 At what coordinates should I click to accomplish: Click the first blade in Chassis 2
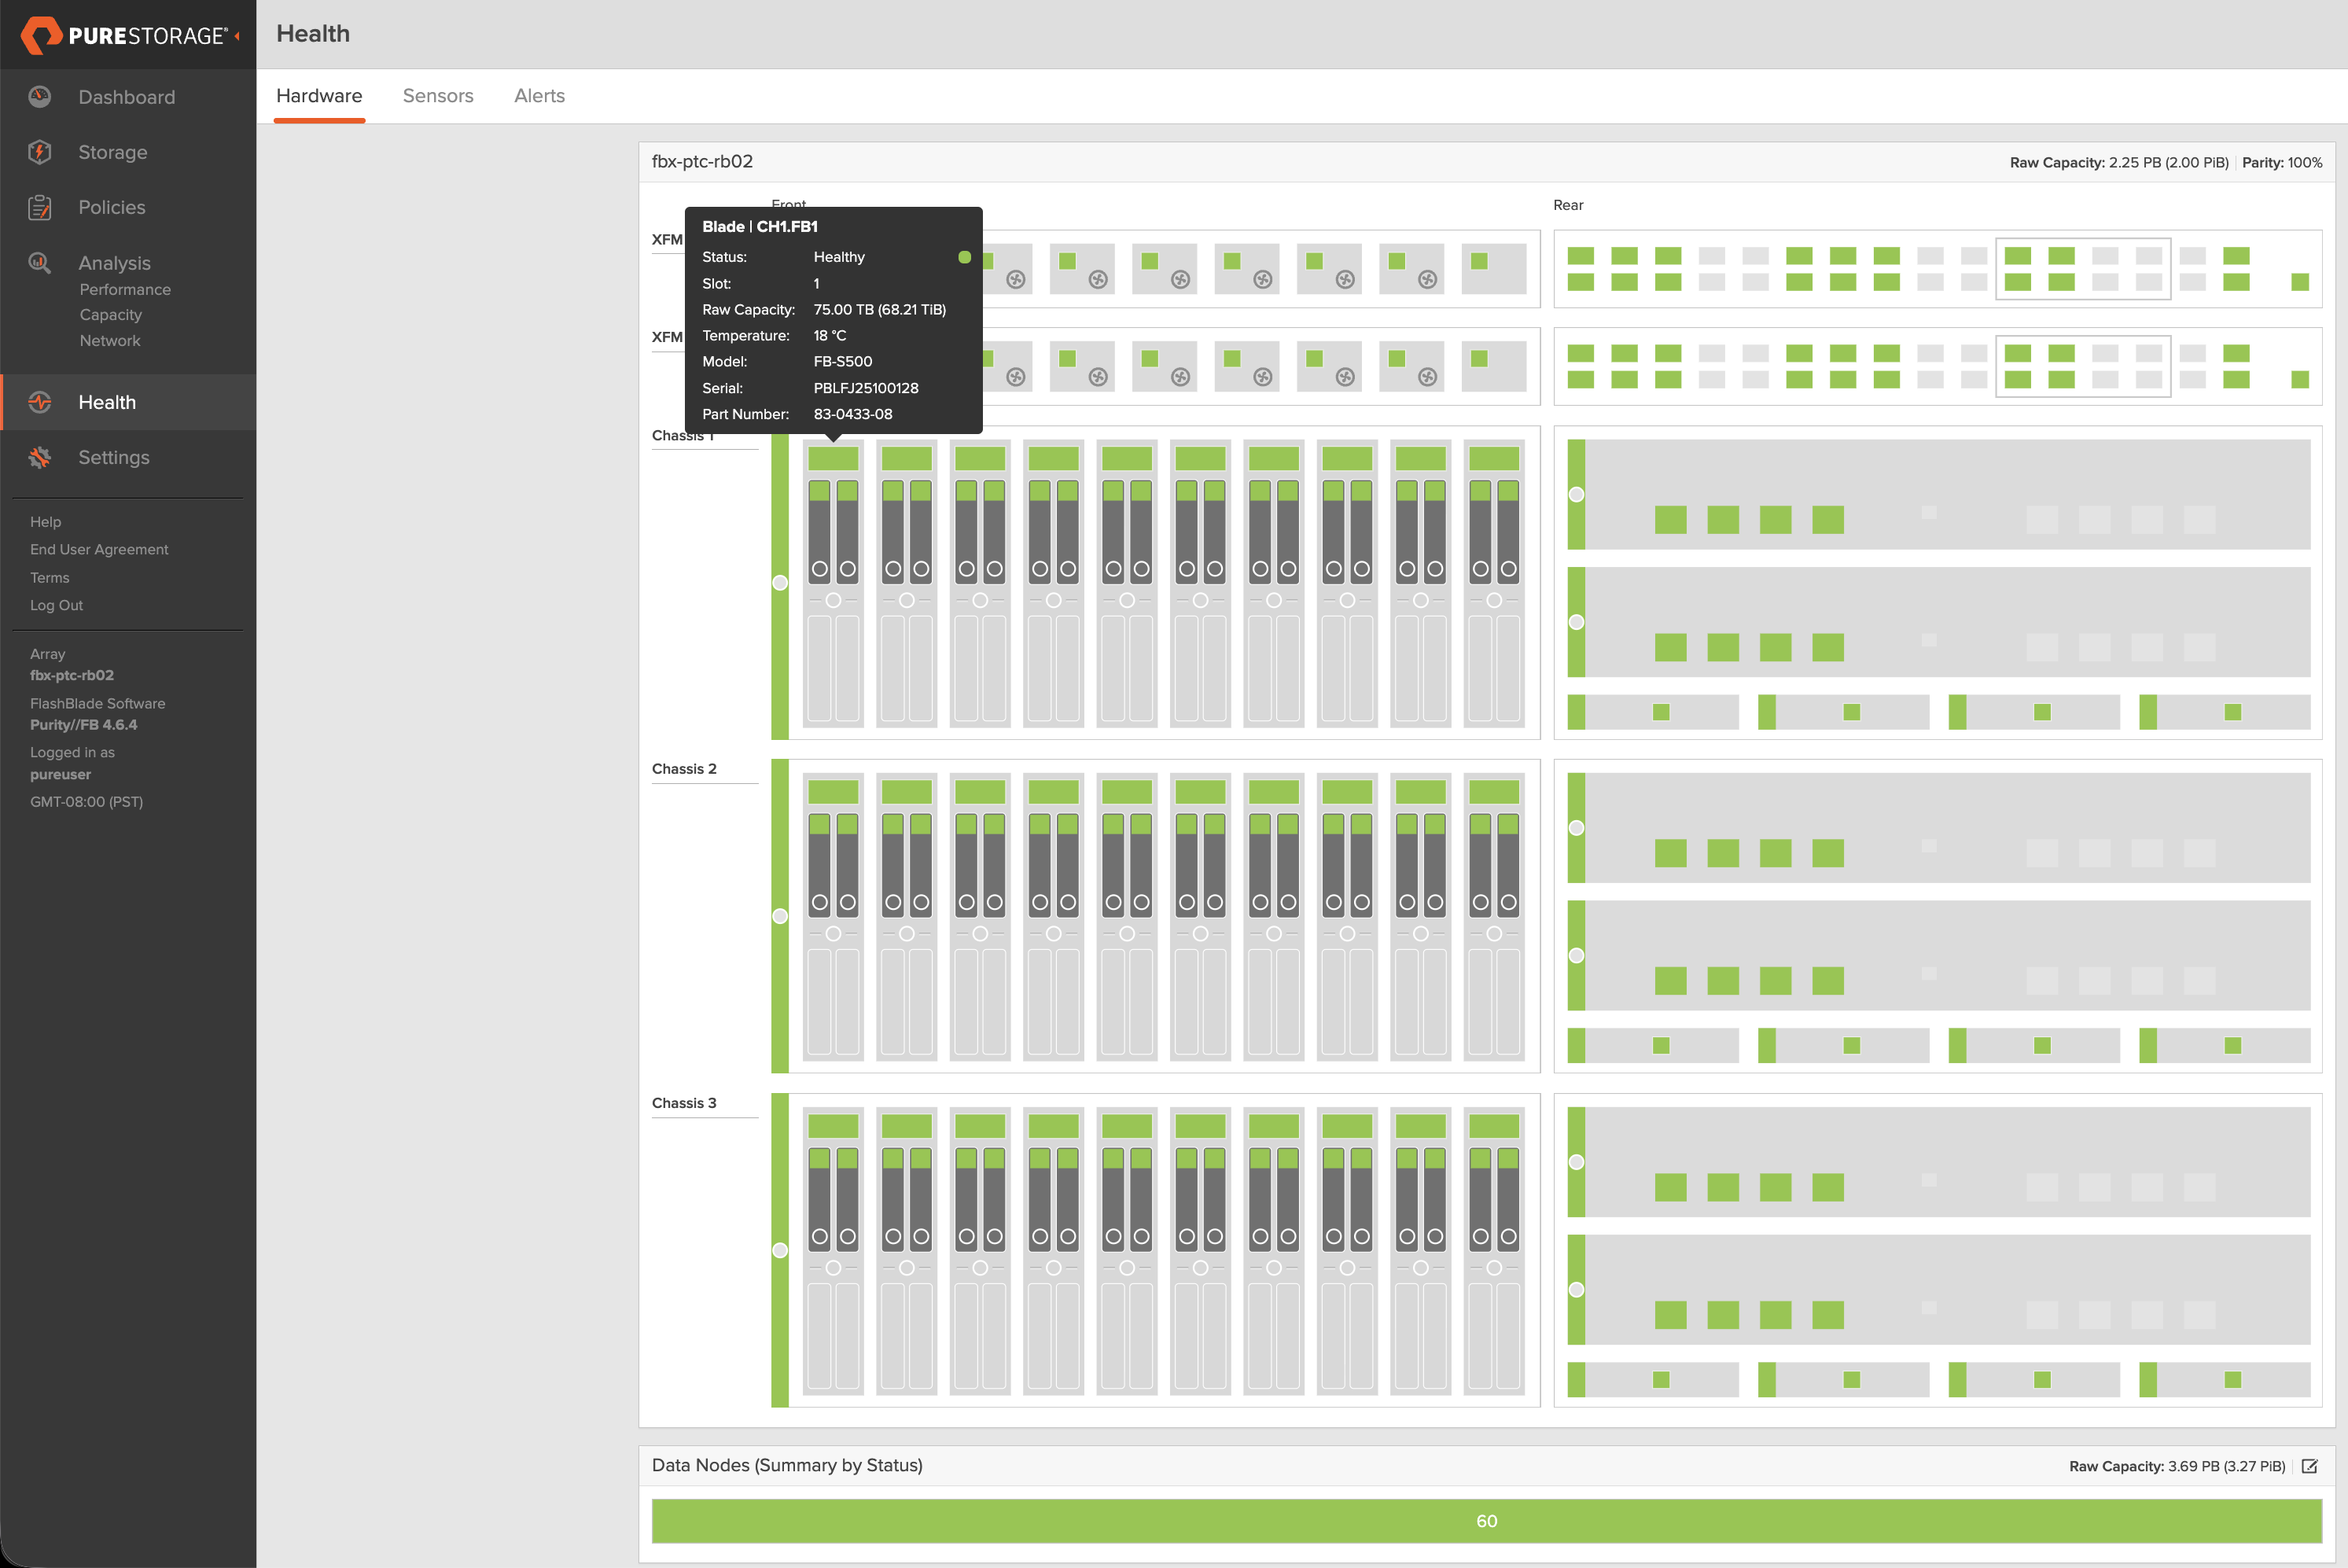833,915
